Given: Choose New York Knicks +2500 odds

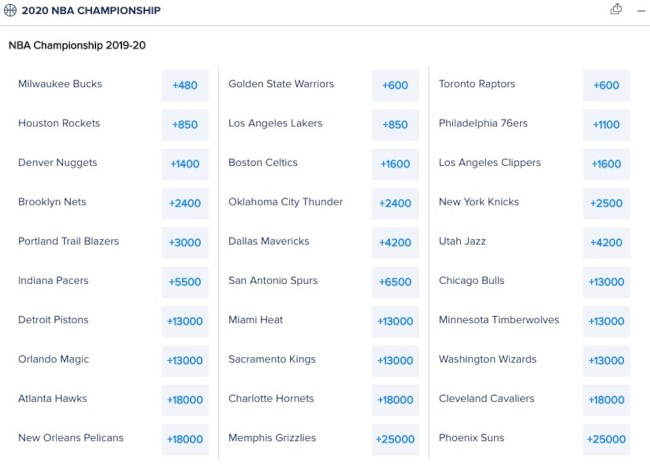Looking at the screenshot, I should point(606,203).
